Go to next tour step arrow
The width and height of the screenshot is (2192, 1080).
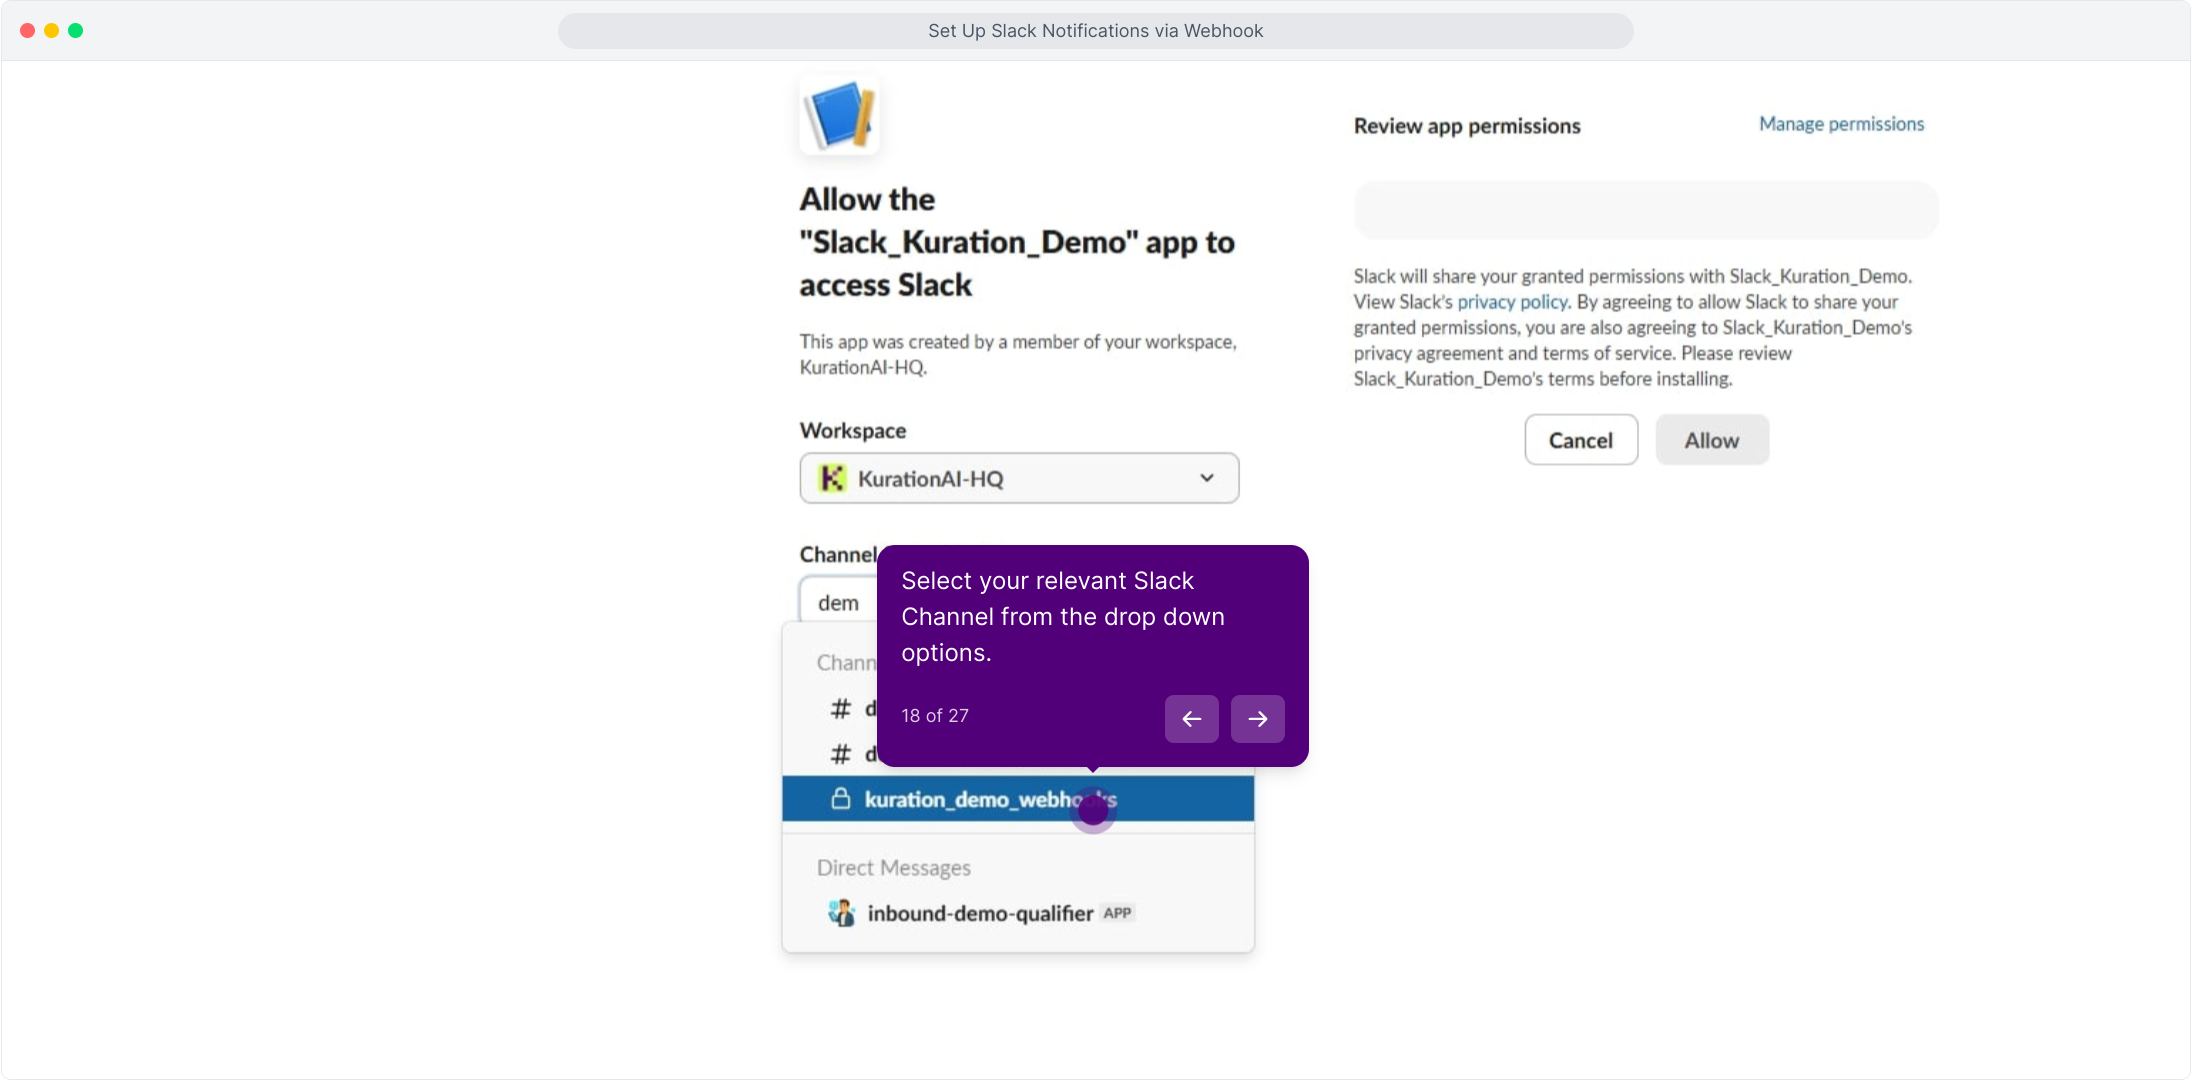click(x=1257, y=718)
